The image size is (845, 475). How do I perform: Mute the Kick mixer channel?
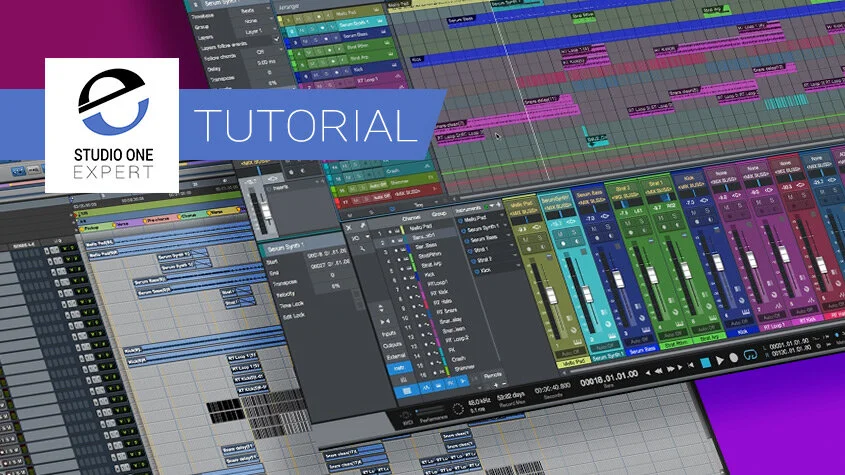[x=694, y=213]
